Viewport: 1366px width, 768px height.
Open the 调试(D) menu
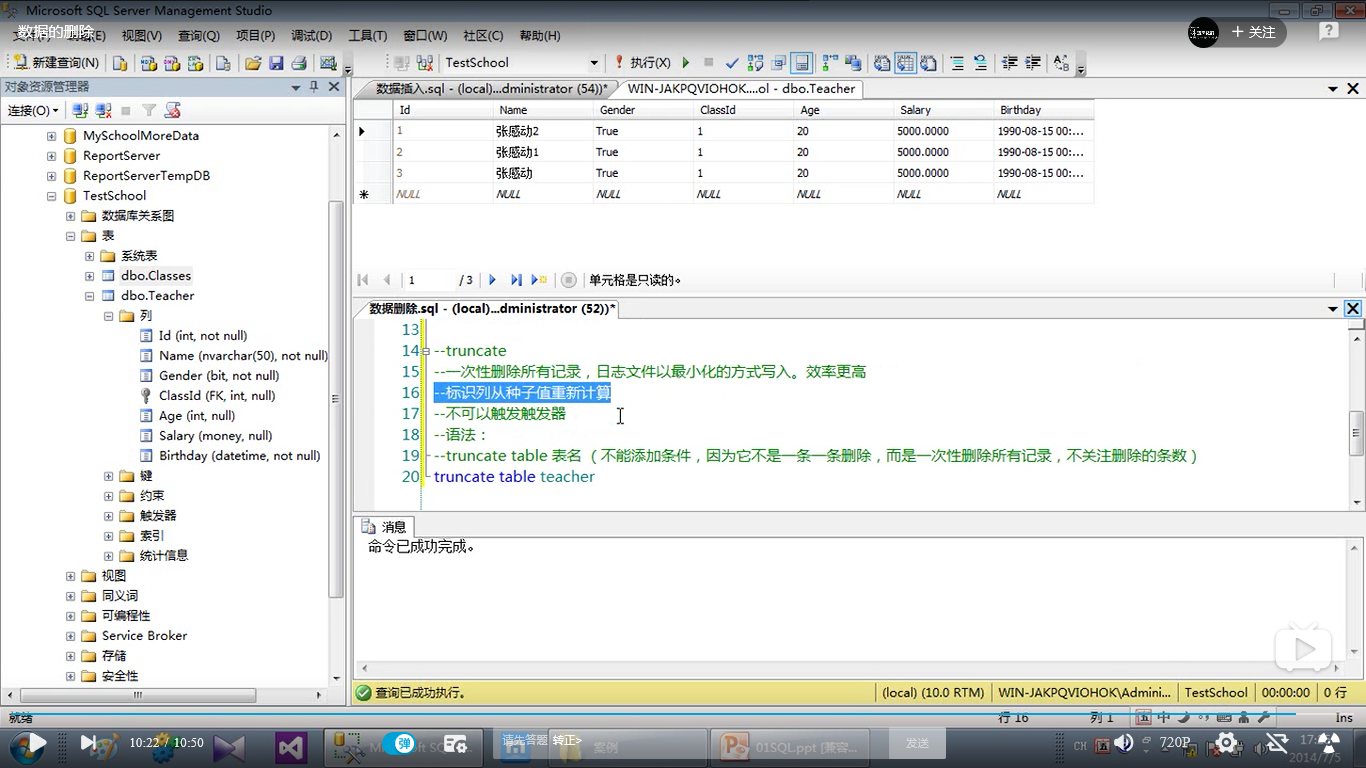point(311,36)
